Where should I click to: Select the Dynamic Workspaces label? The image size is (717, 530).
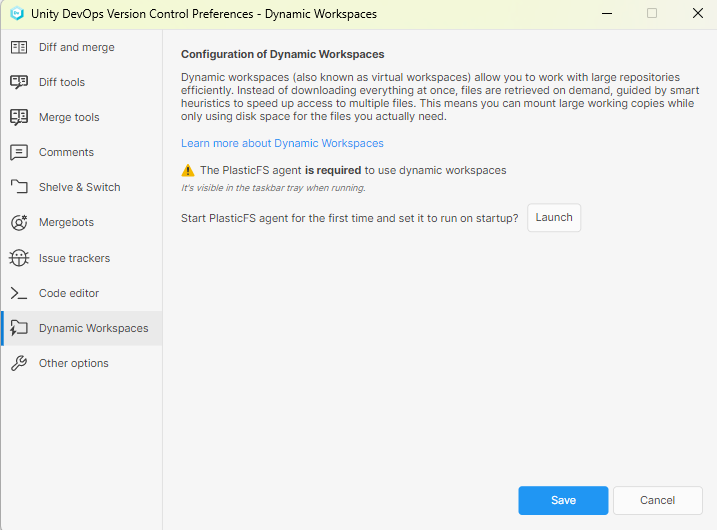pos(94,328)
